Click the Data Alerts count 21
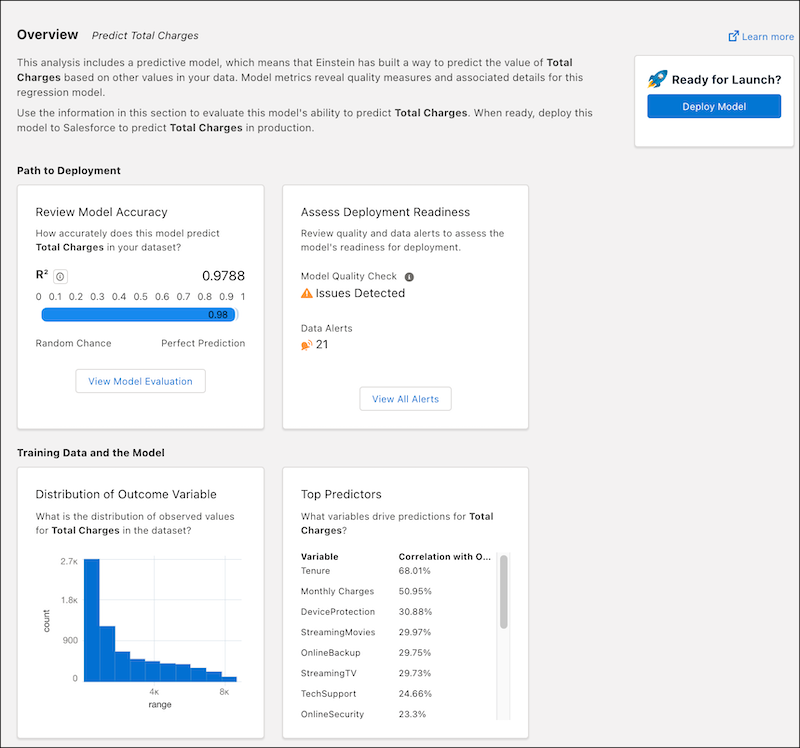This screenshot has height=748, width=800. point(322,345)
